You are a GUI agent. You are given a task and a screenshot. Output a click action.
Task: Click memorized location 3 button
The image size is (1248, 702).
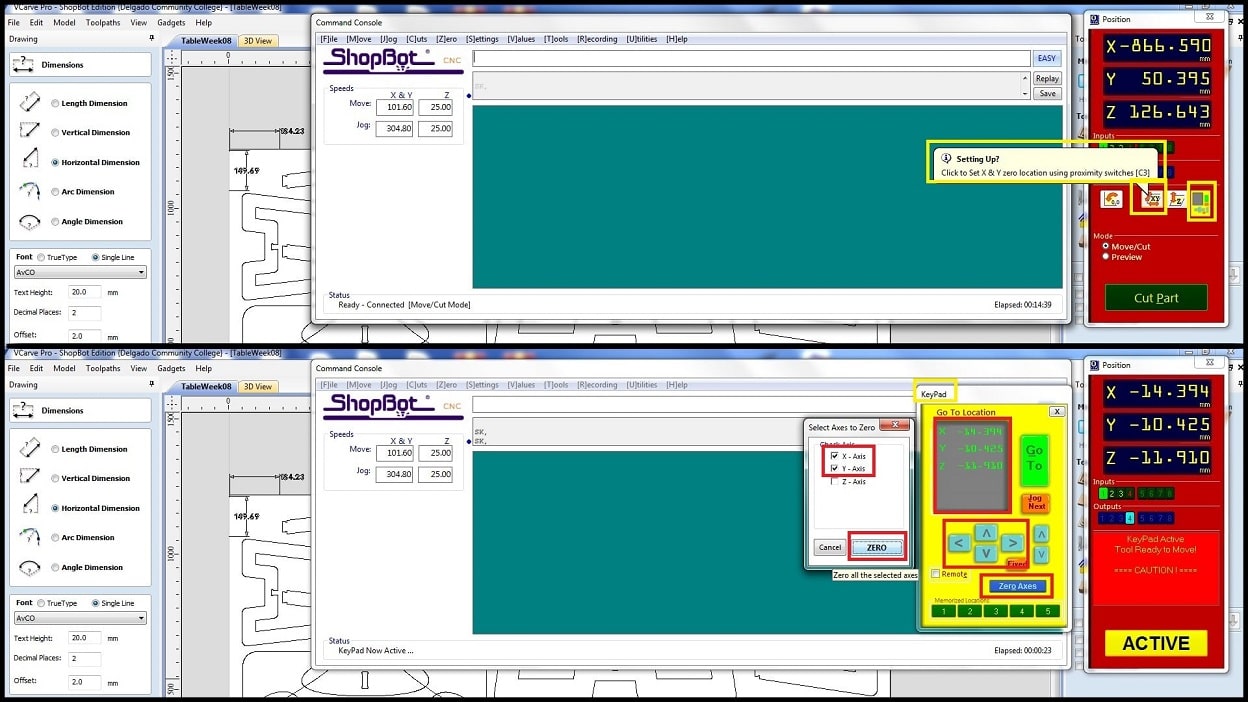pos(995,611)
